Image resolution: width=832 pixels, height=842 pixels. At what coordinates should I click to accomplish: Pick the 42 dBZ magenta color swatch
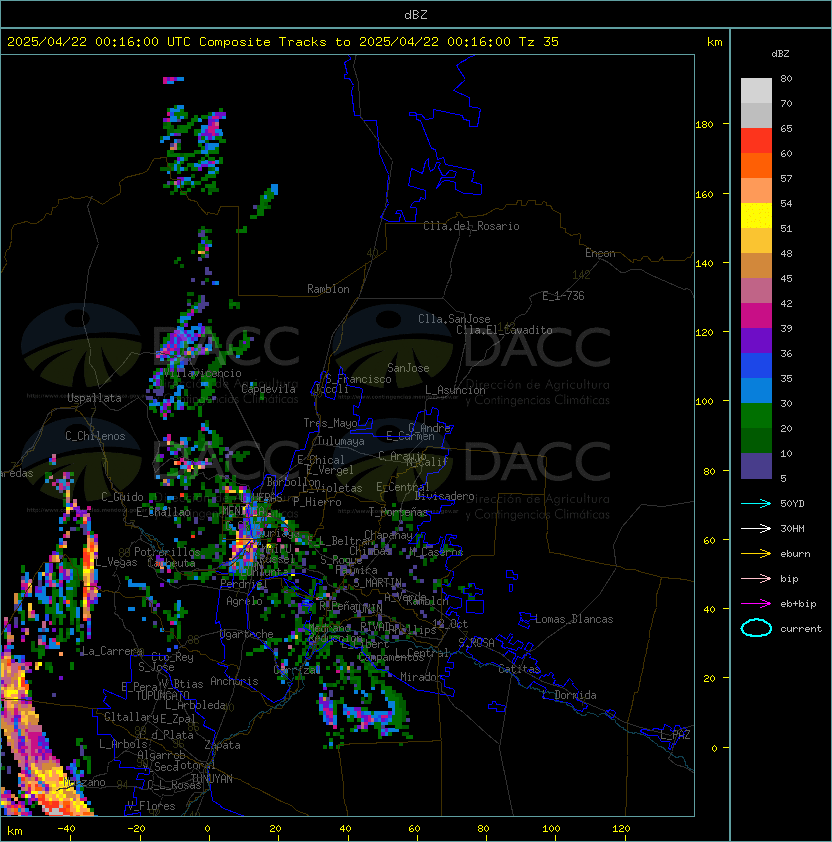pos(756,316)
